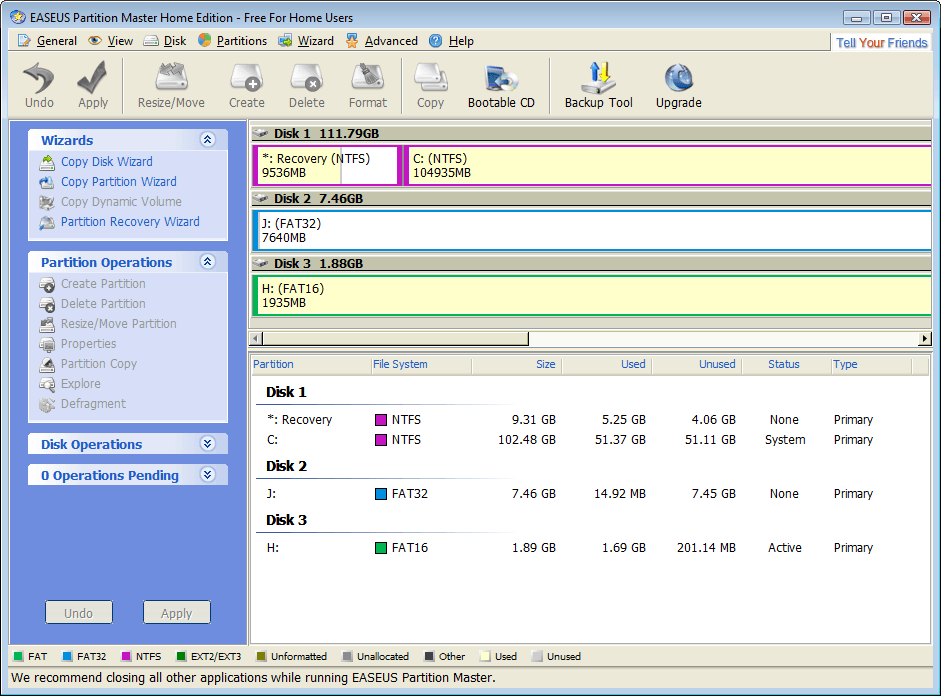Click the green FAT16 swatch in H: row
The height and width of the screenshot is (696, 941).
pos(380,548)
